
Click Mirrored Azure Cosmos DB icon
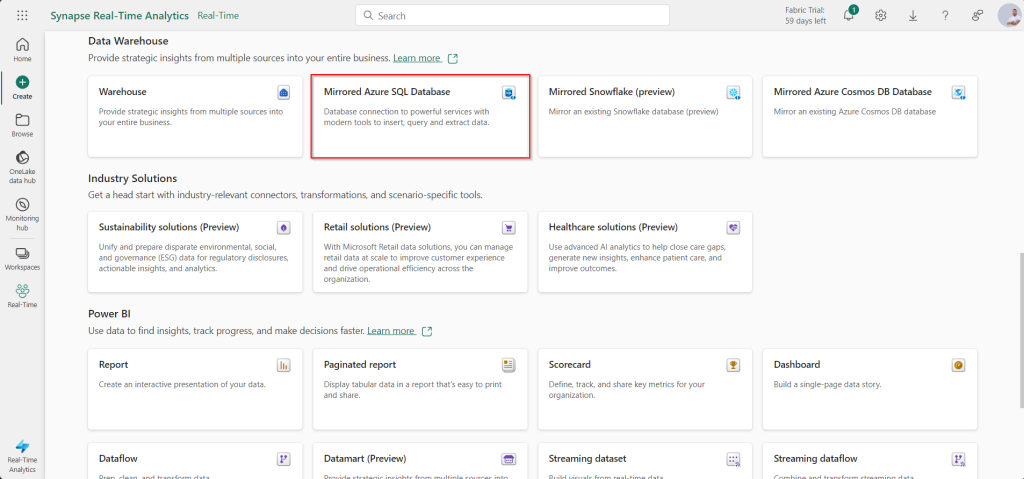pos(958,93)
